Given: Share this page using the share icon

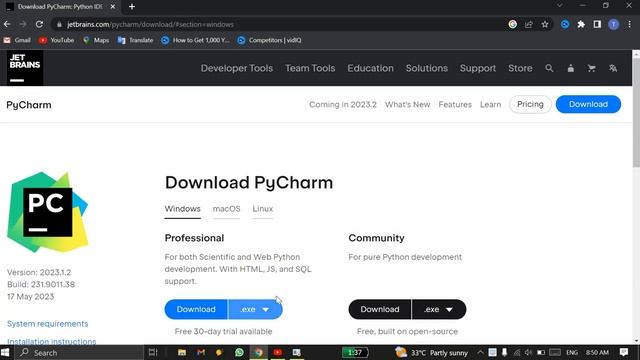Looking at the screenshot, I should [x=529, y=24].
